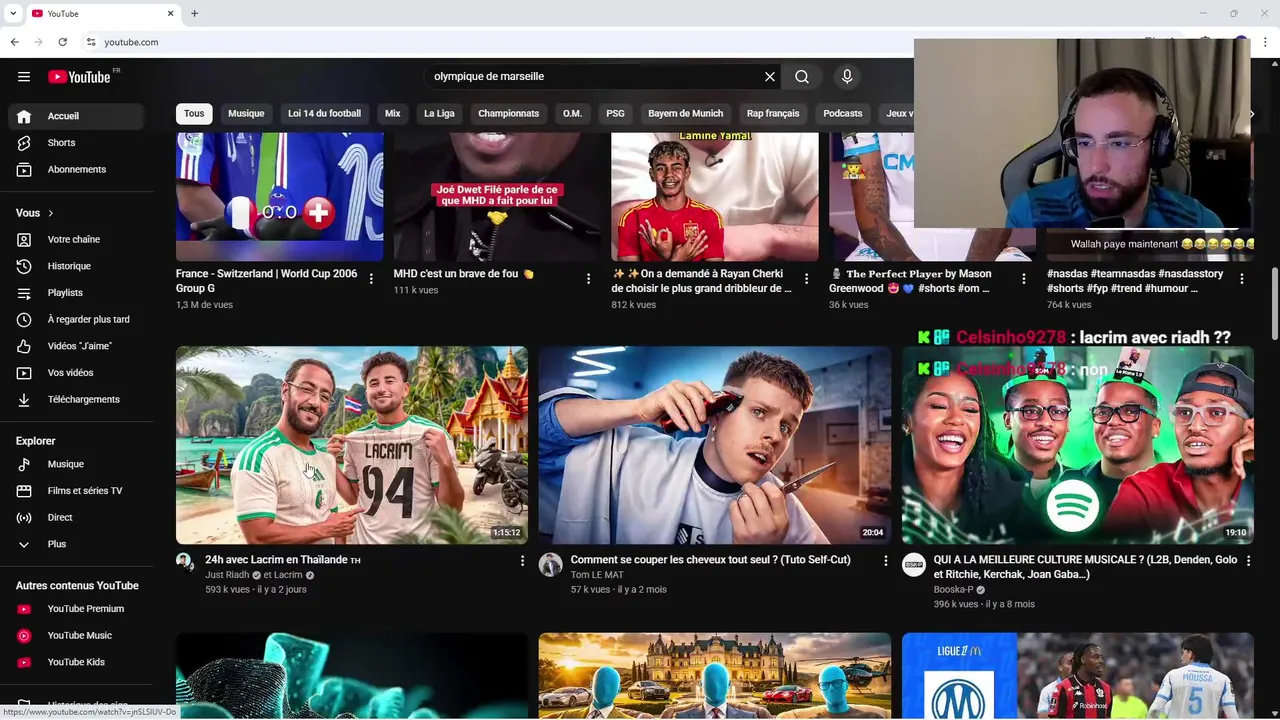
Task: Select the Musique filter chip
Action: point(246,114)
